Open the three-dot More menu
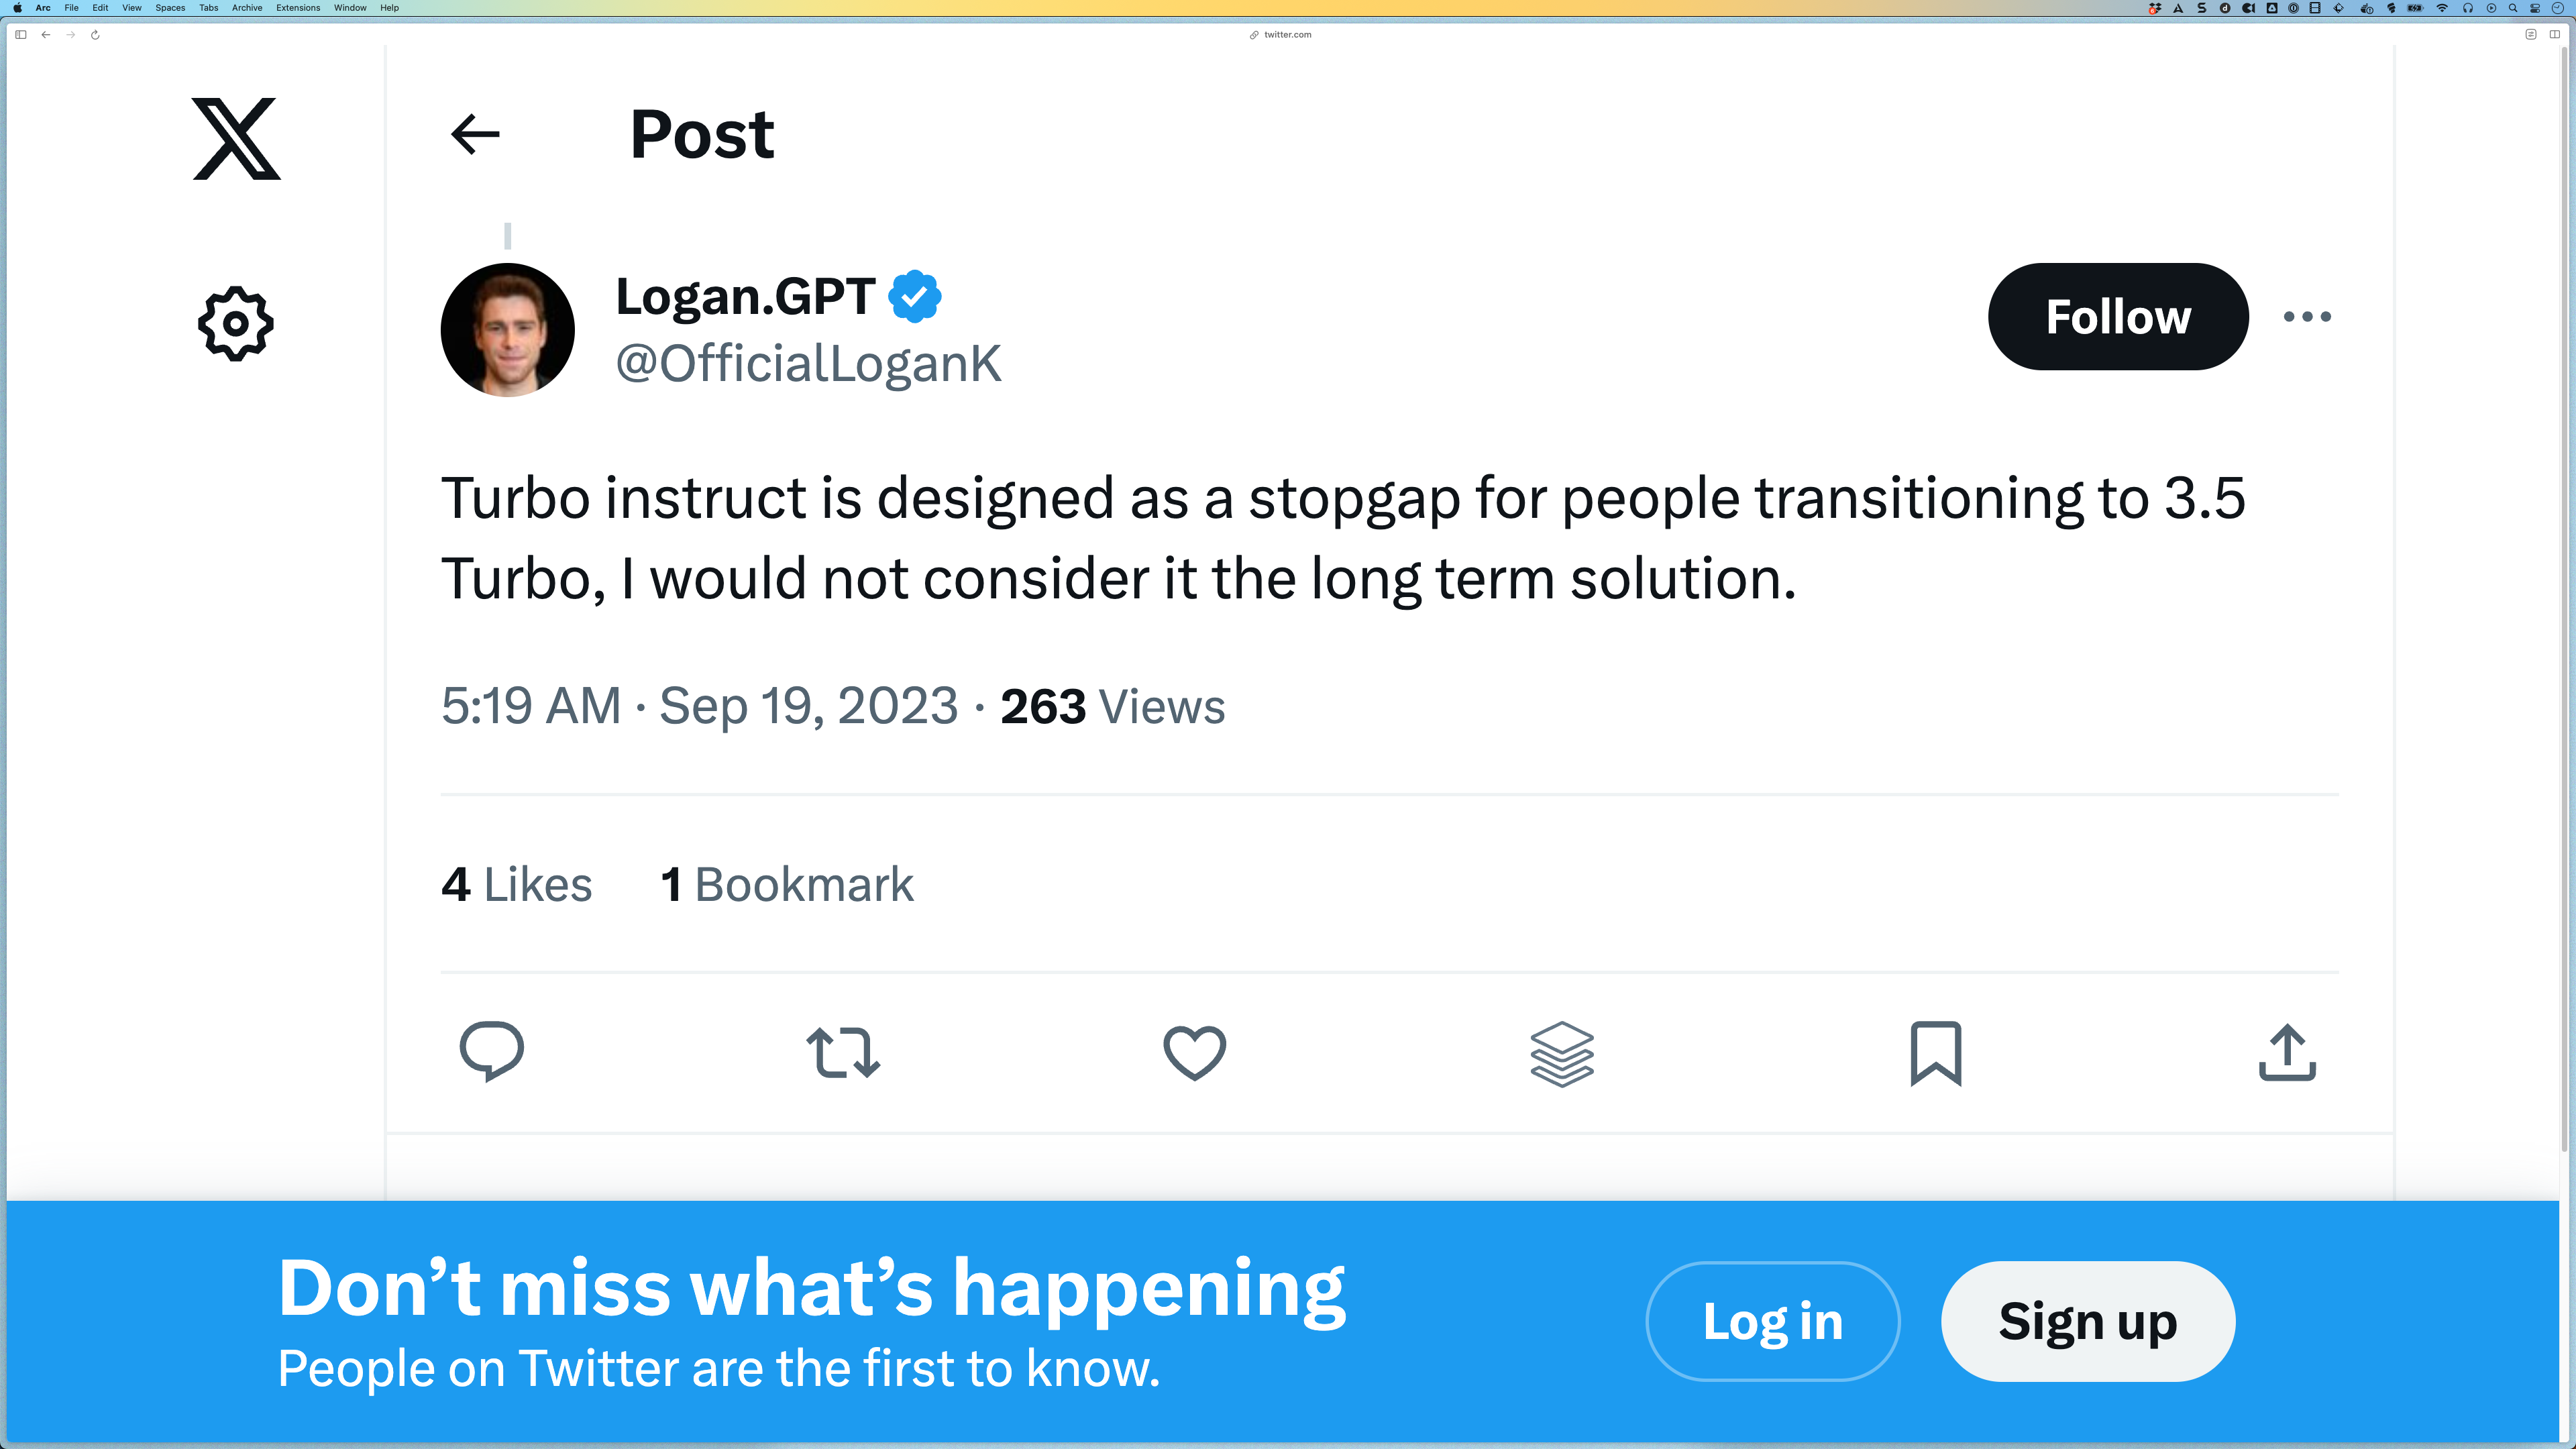The width and height of the screenshot is (2576, 1449). 2307,317
